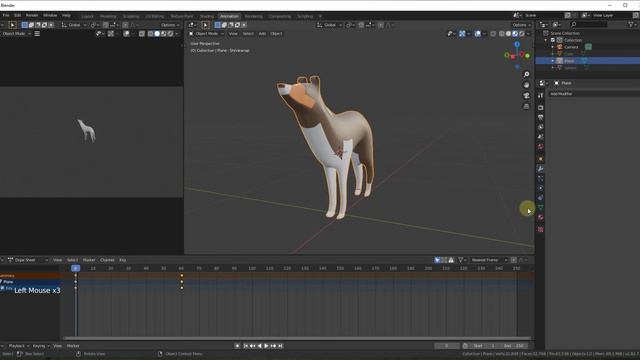Switch perspective/orthographic with the grid icon
Image resolution: width=640 pixels, height=360 pixels.
[527, 106]
